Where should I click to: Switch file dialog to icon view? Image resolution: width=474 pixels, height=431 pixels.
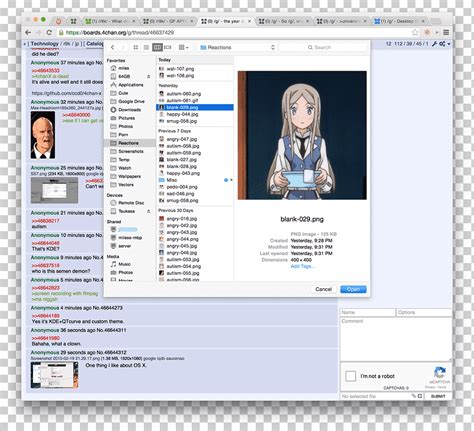tap(136, 47)
